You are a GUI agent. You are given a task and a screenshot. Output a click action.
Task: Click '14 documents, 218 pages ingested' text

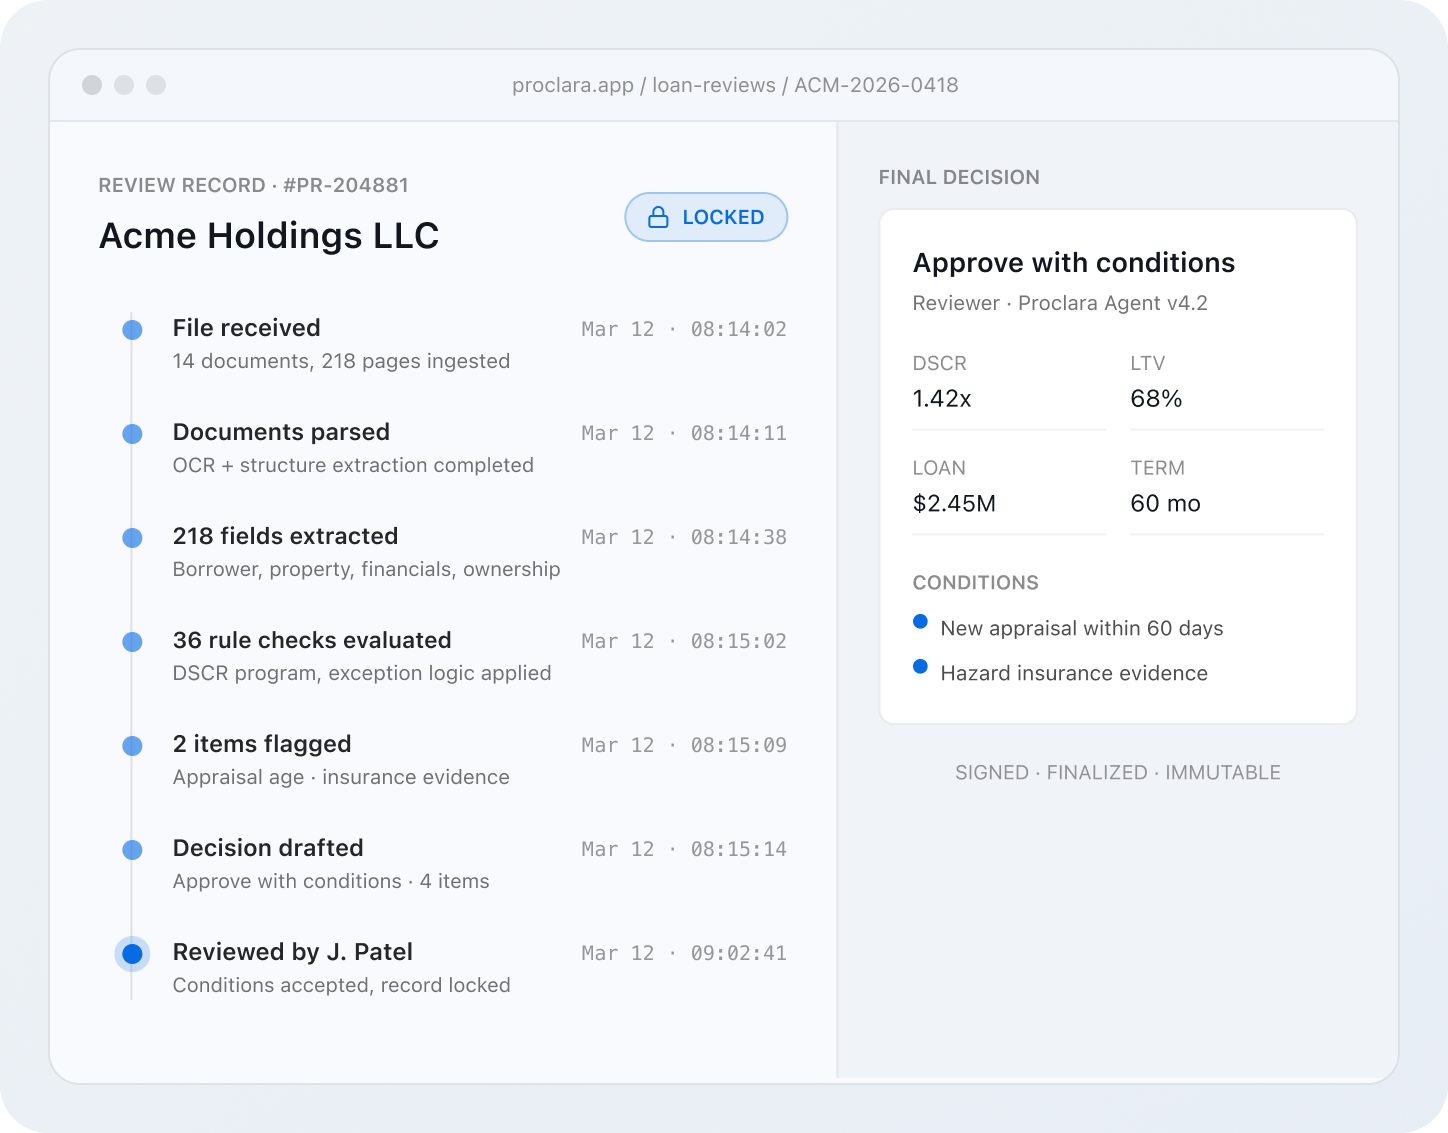341,361
